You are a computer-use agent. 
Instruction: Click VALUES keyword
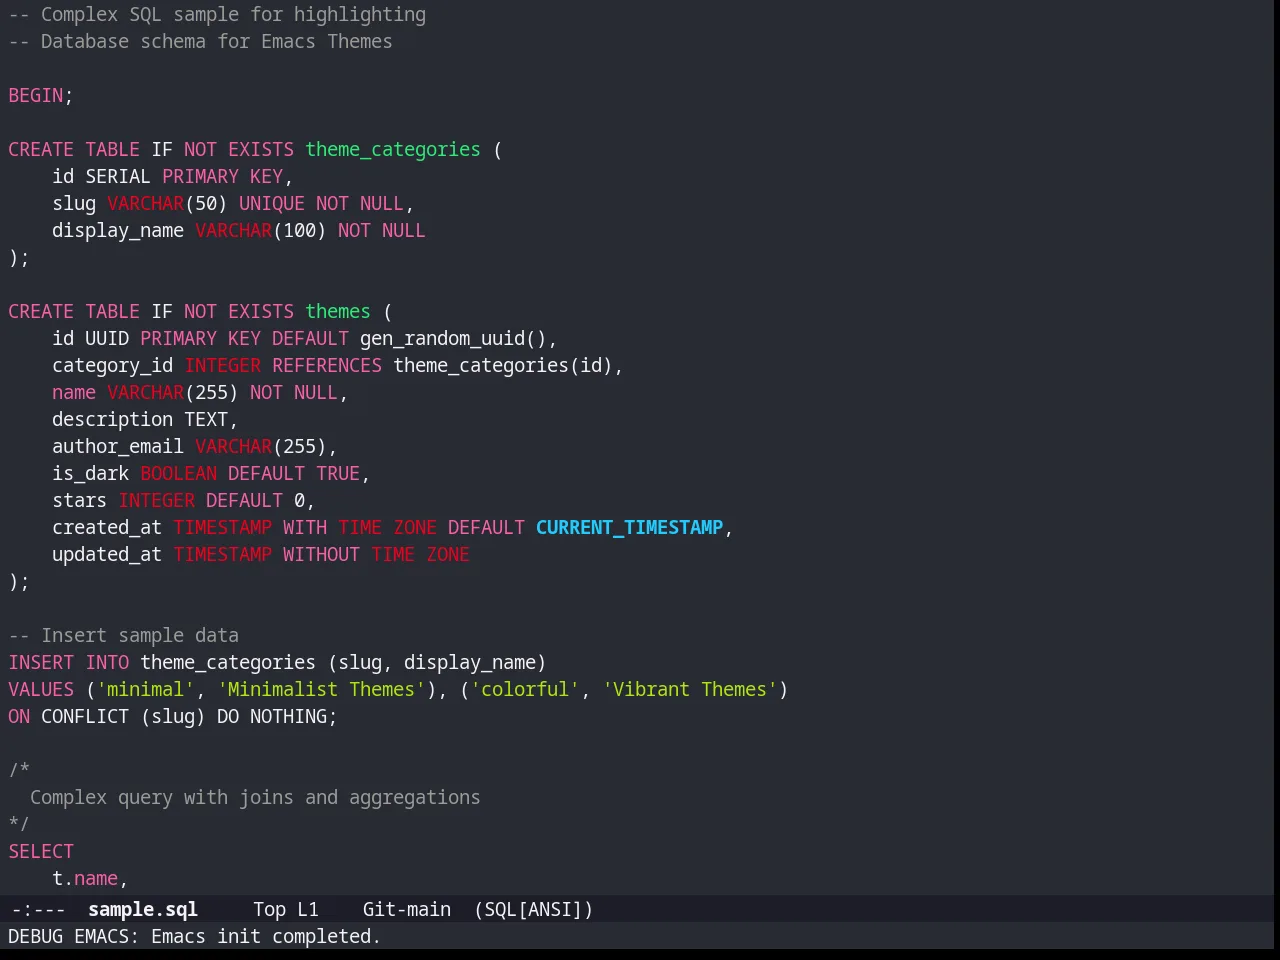tap(41, 689)
